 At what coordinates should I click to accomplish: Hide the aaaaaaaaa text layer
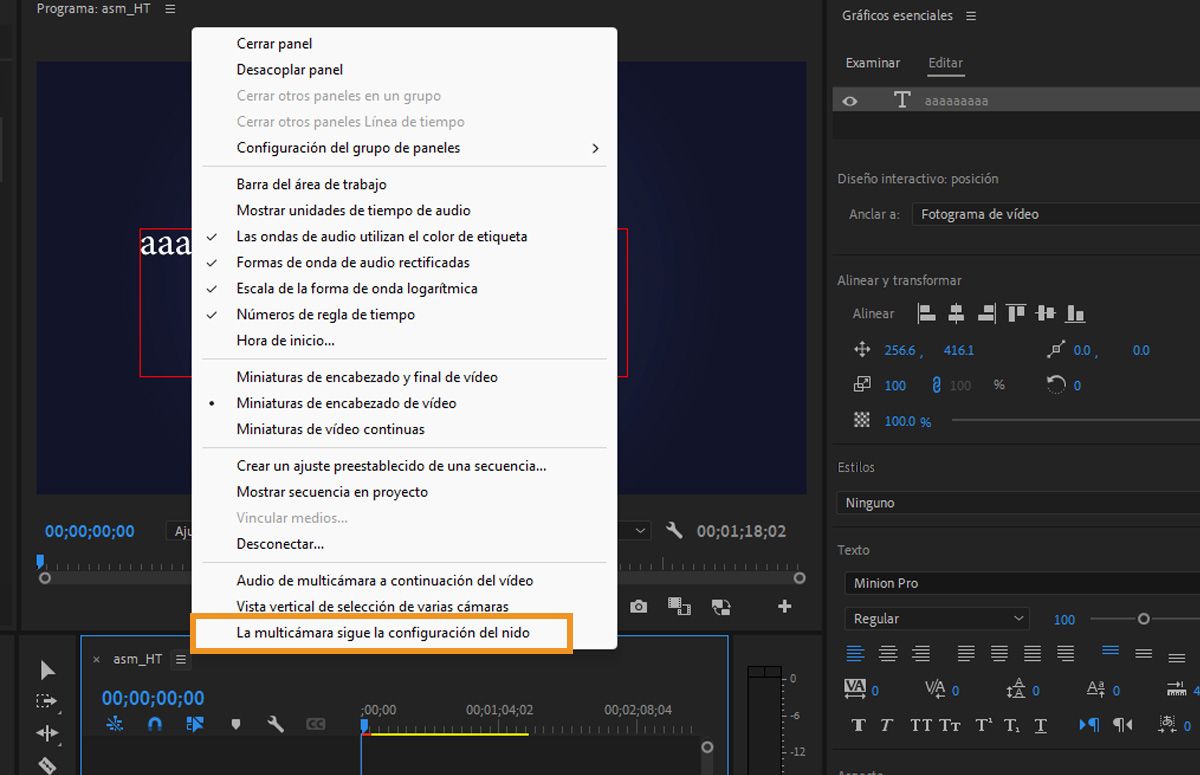pos(850,101)
